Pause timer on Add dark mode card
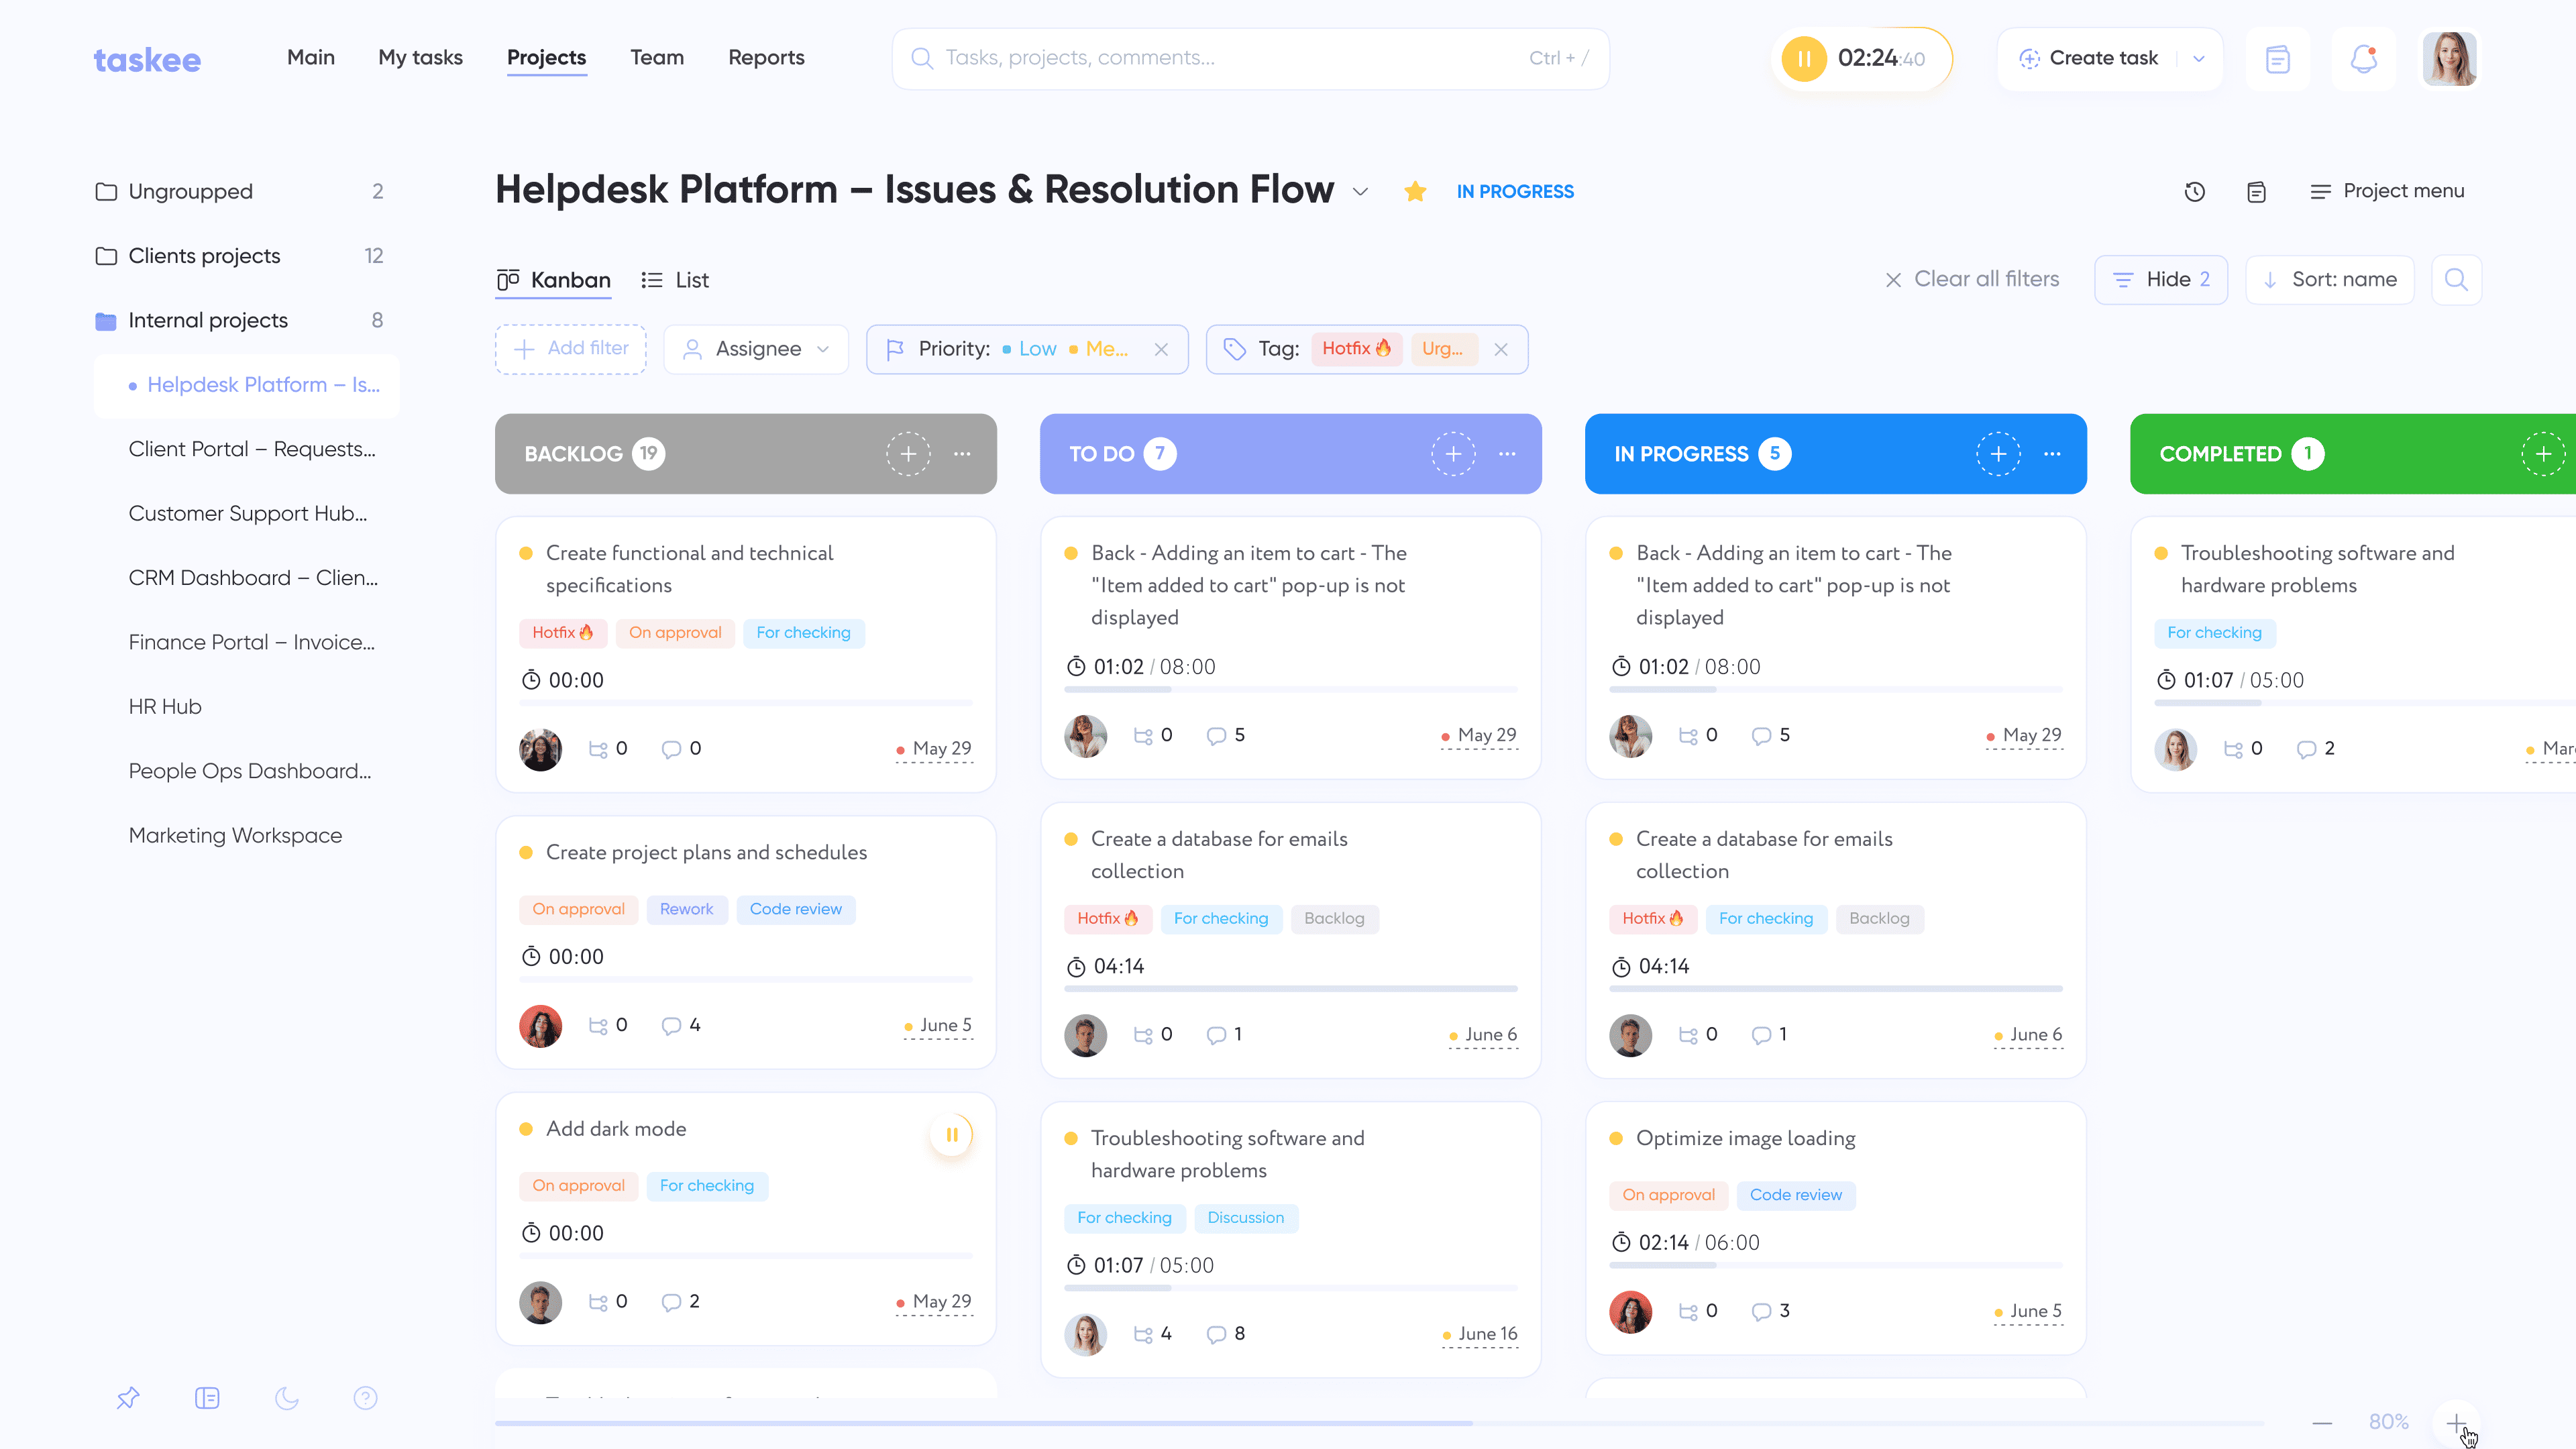Screen dimensions: 2576x1449 point(951,1135)
